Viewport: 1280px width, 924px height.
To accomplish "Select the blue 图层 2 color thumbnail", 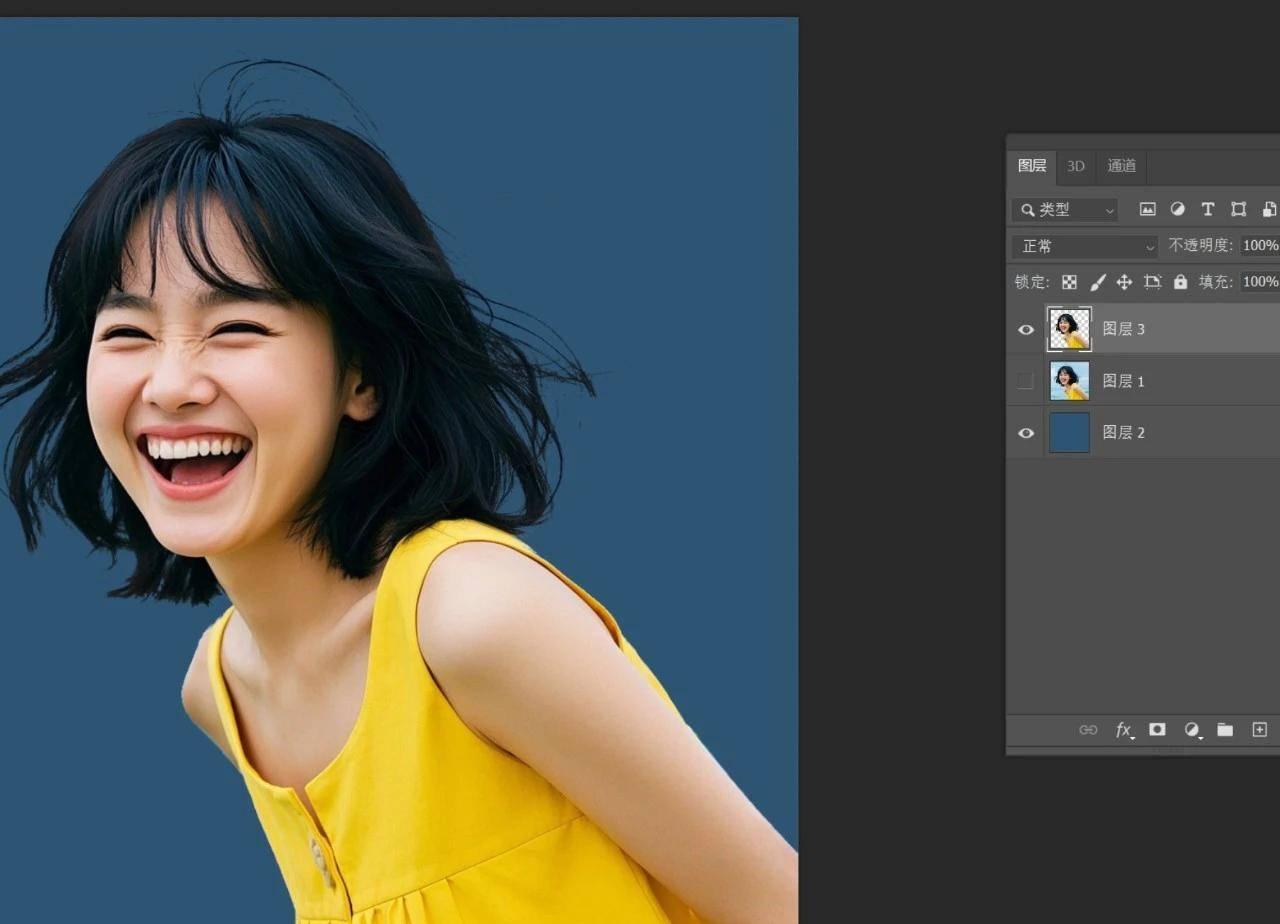I will (x=1069, y=433).
